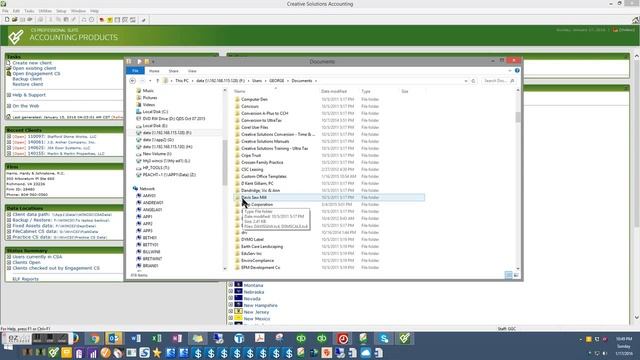Viewport: 640px width, 360px height.
Task: Click the Montana state flag icon
Action: point(238,285)
